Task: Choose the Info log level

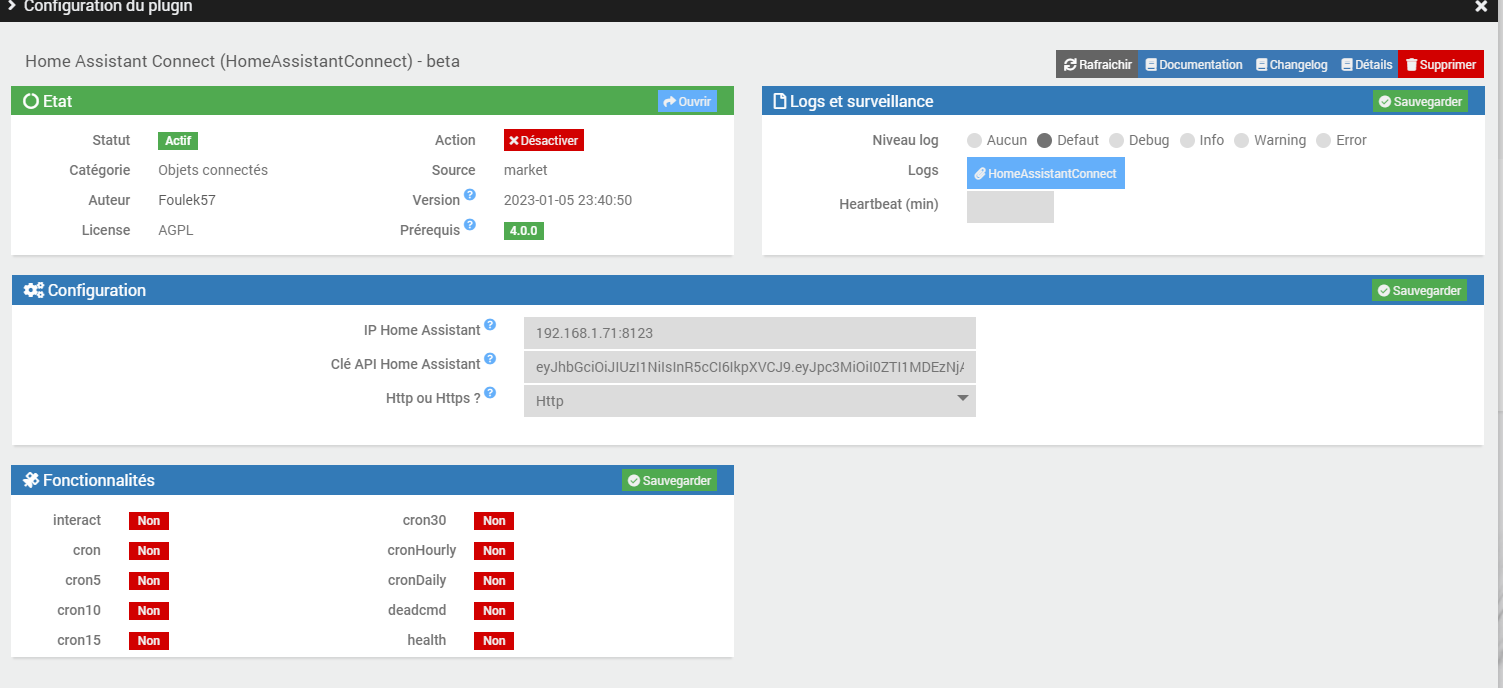Action: [1187, 140]
